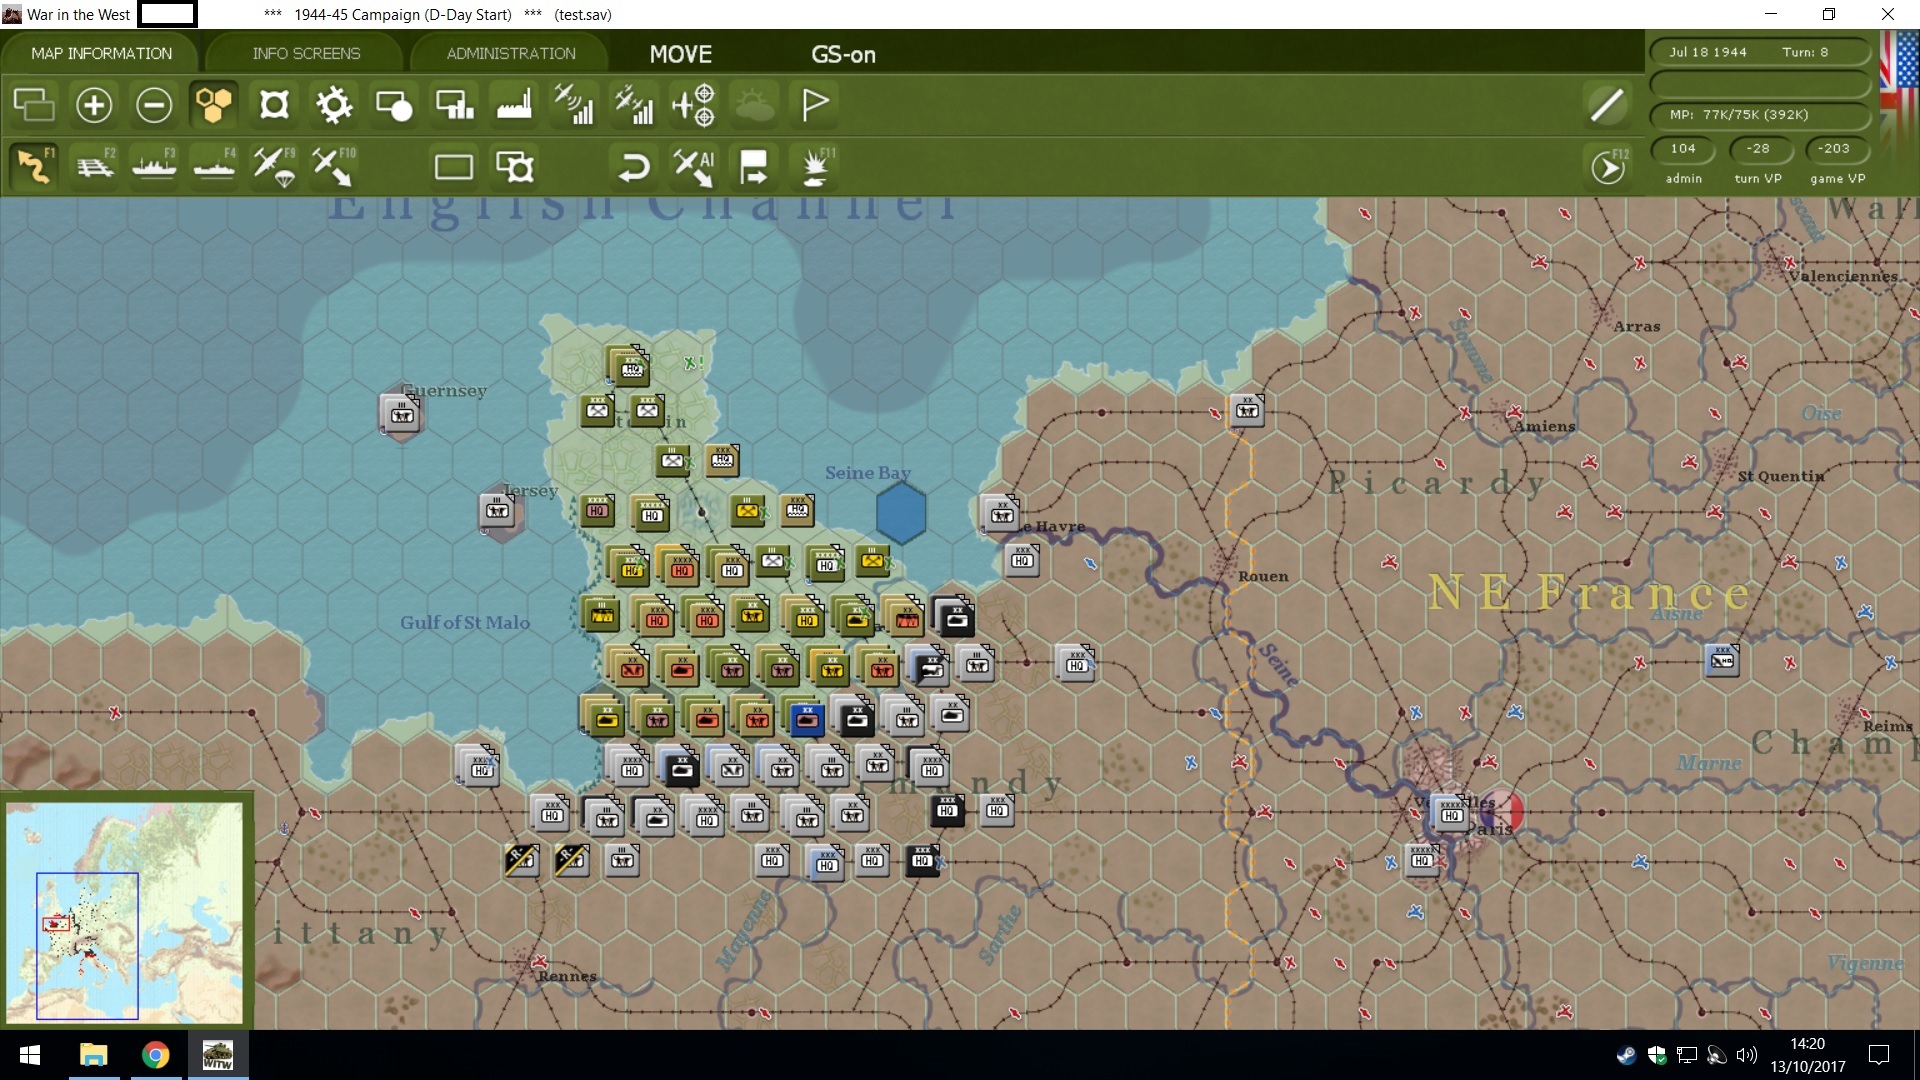Toggle the weather overlay

pos(755,104)
